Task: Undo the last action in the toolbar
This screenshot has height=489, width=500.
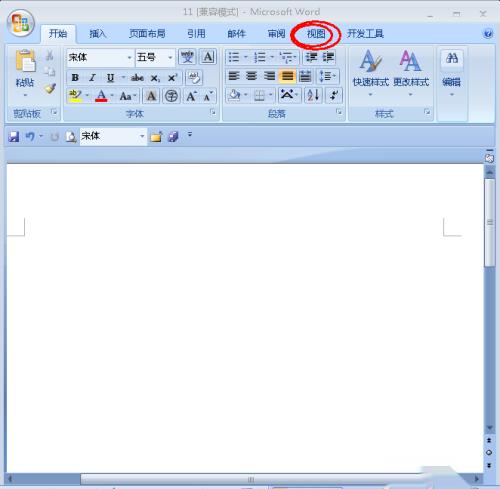Action: point(30,136)
